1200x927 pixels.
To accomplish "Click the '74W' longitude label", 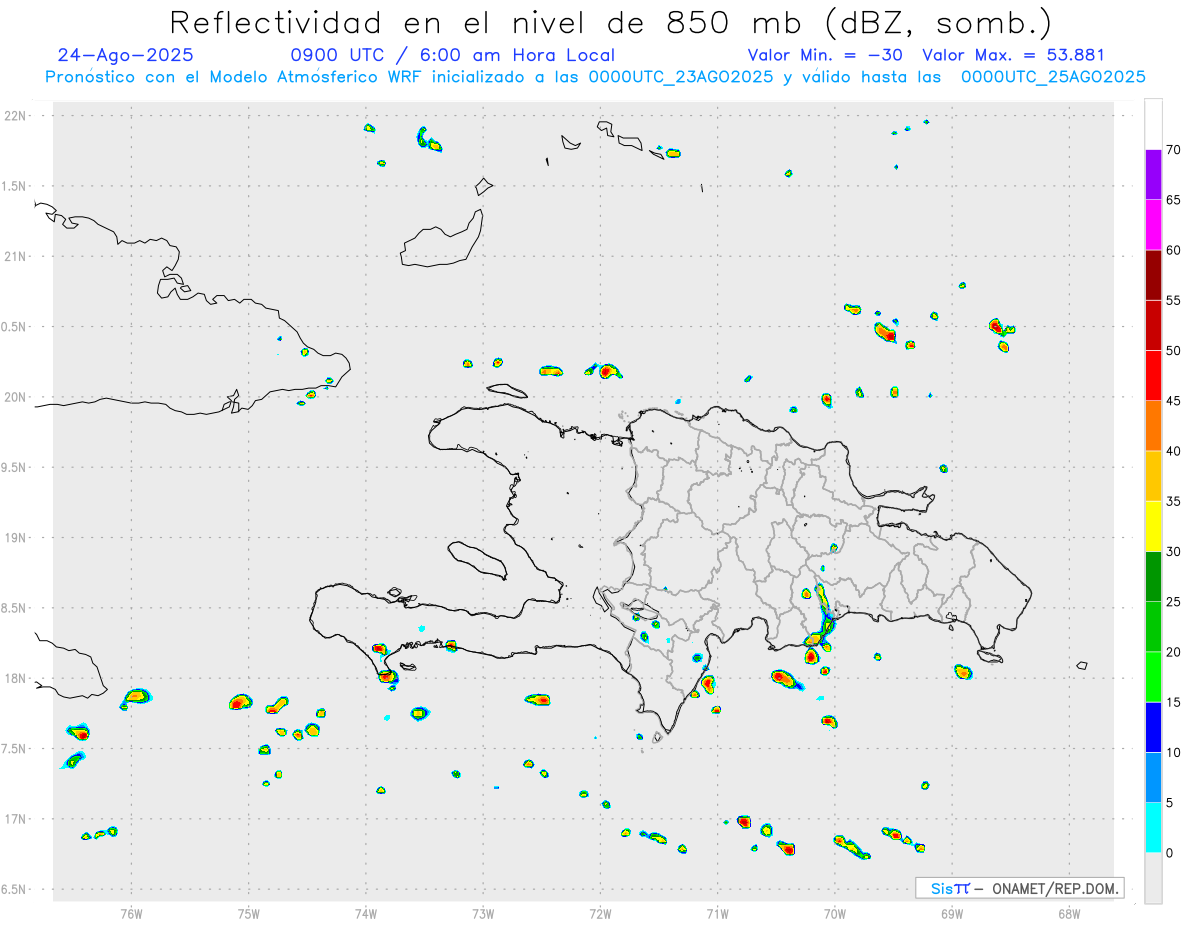I will tap(366, 913).
